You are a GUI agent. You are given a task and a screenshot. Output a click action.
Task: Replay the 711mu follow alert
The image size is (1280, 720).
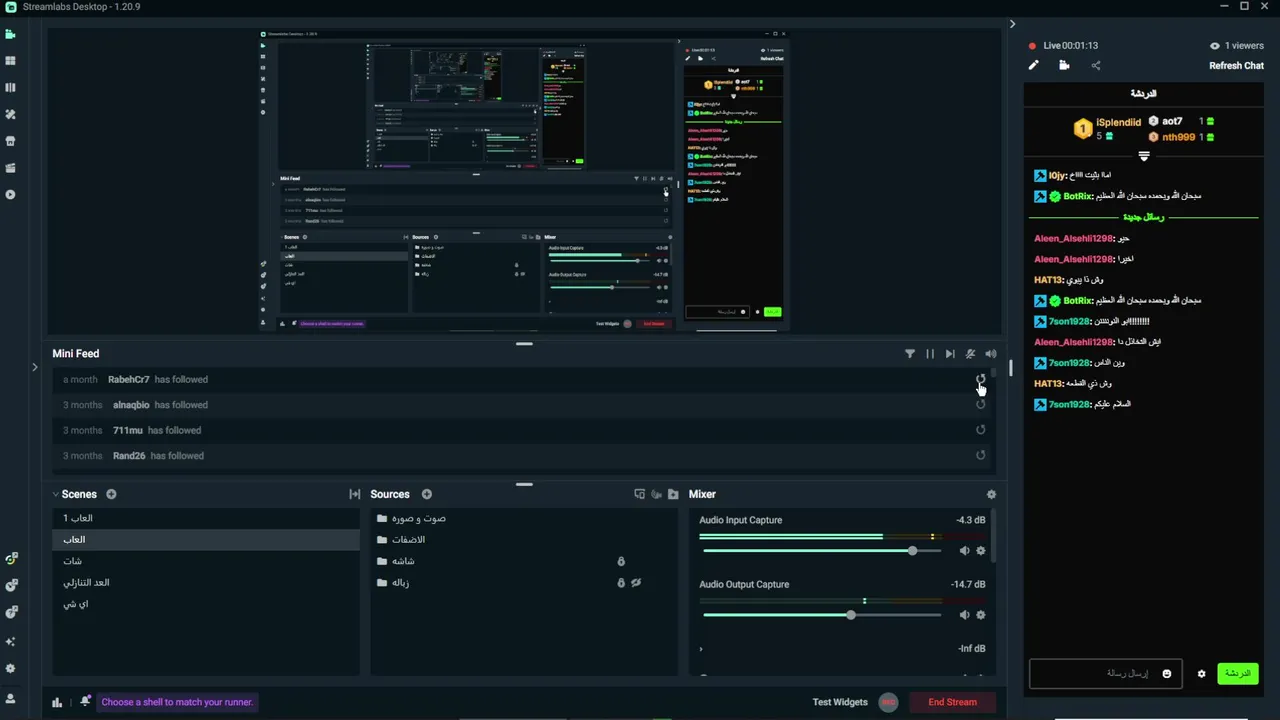pyautogui.click(x=980, y=430)
